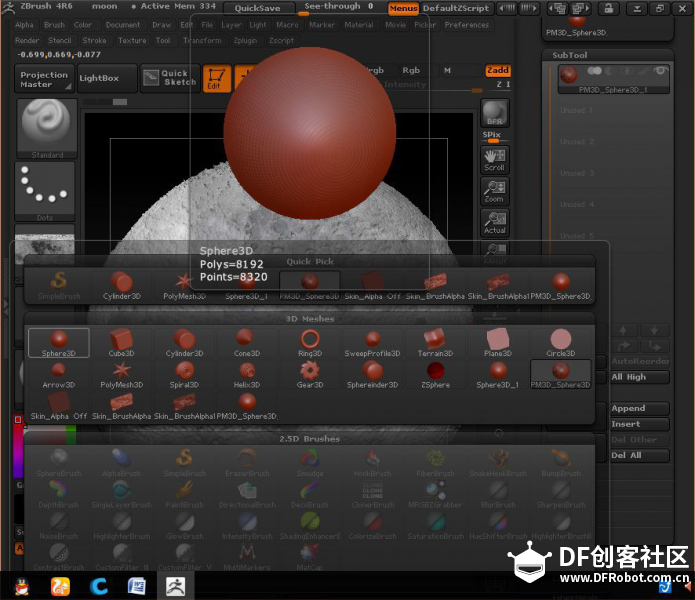Click the All High button
The image size is (695, 600).
pyautogui.click(x=640, y=377)
